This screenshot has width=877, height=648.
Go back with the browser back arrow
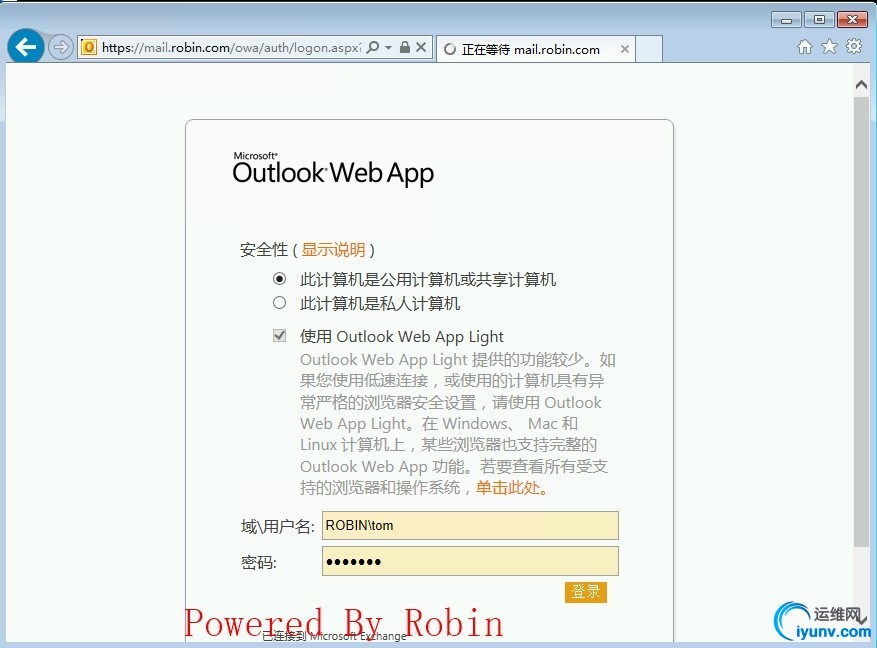pyautogui.click(x=26, y=47)
